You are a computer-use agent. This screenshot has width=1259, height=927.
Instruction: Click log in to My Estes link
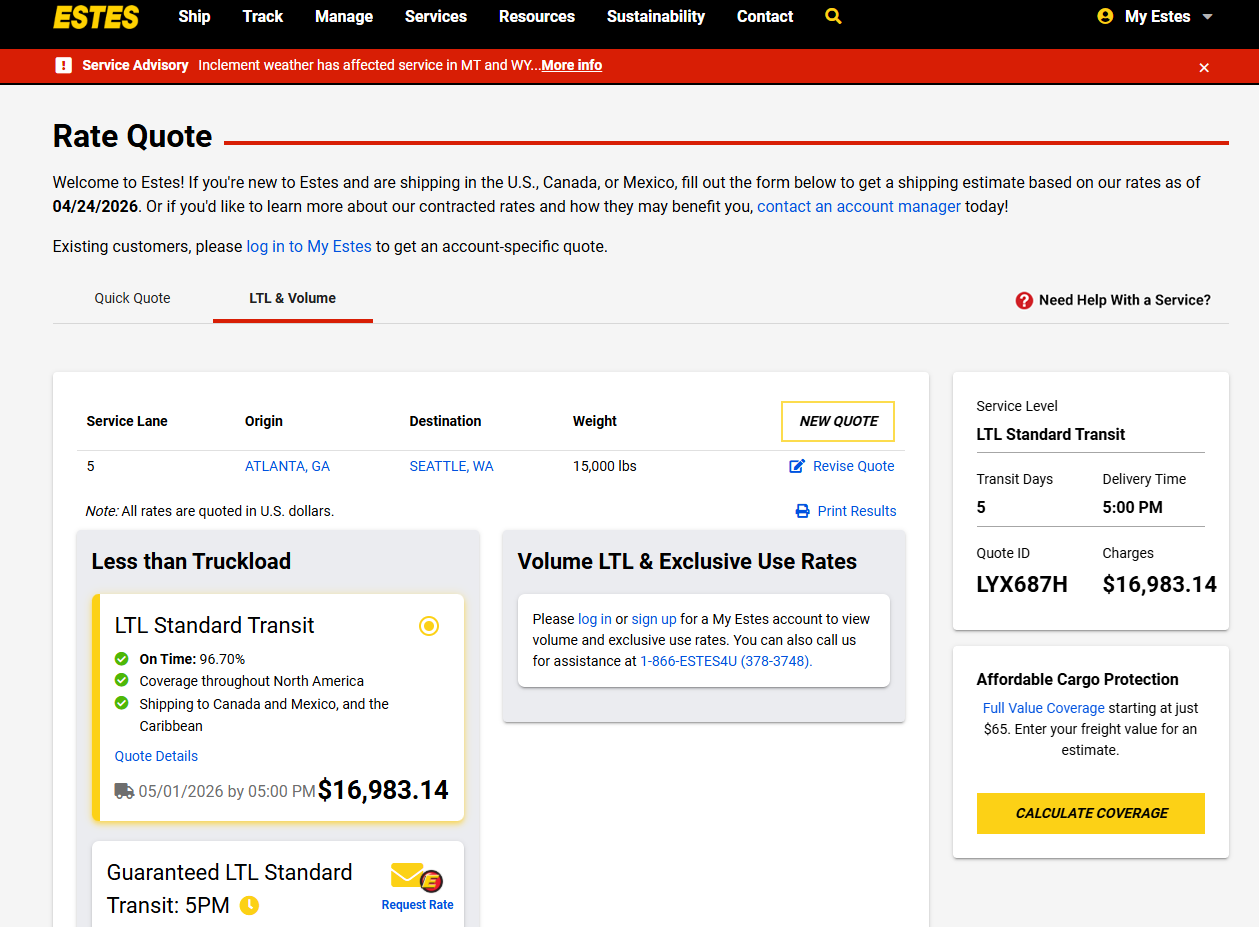click(309, 246)
